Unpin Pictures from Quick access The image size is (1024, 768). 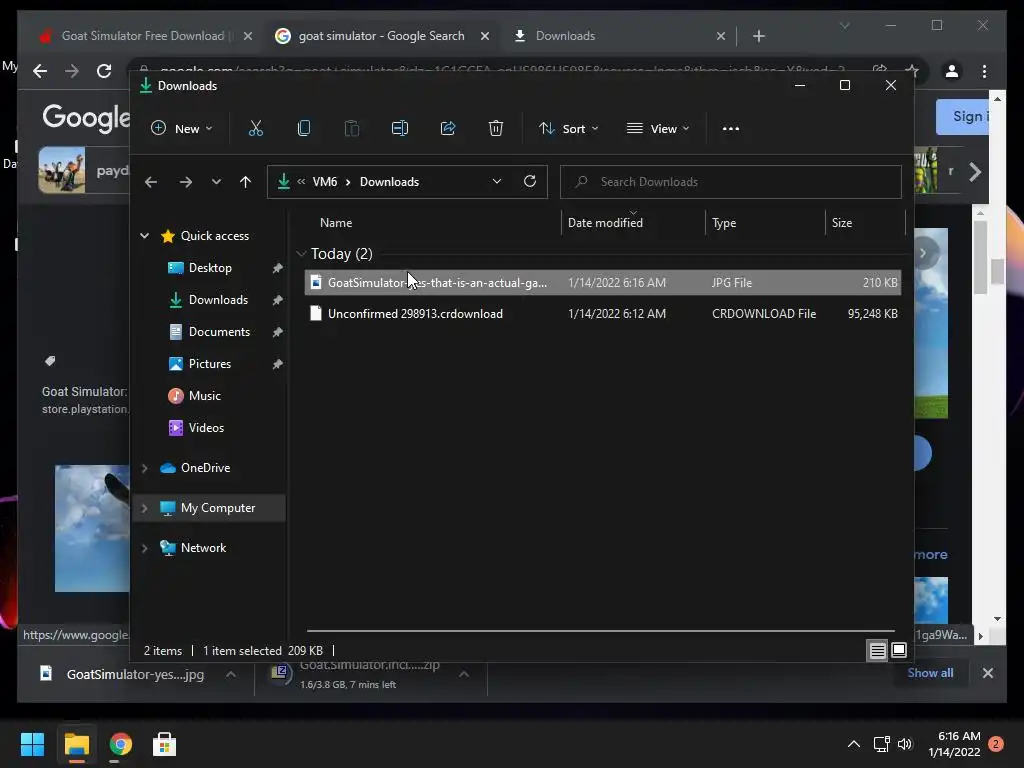tap(278, 364)
